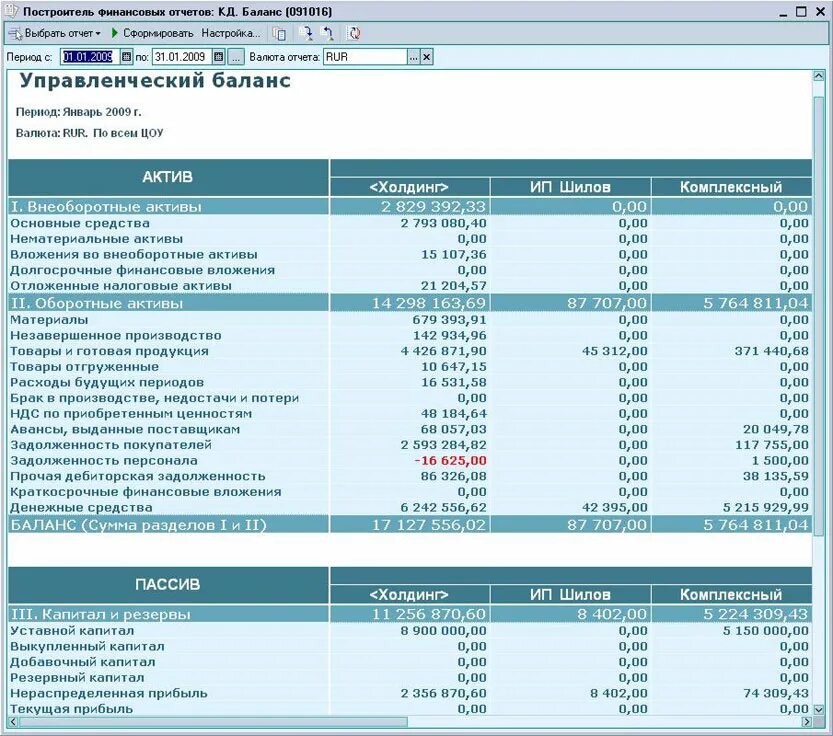This screenshot has height=736, width=833.
Task: Click value 15 107,36 in Вложения row
Action: pyautogui.click(x=454, y=255)
